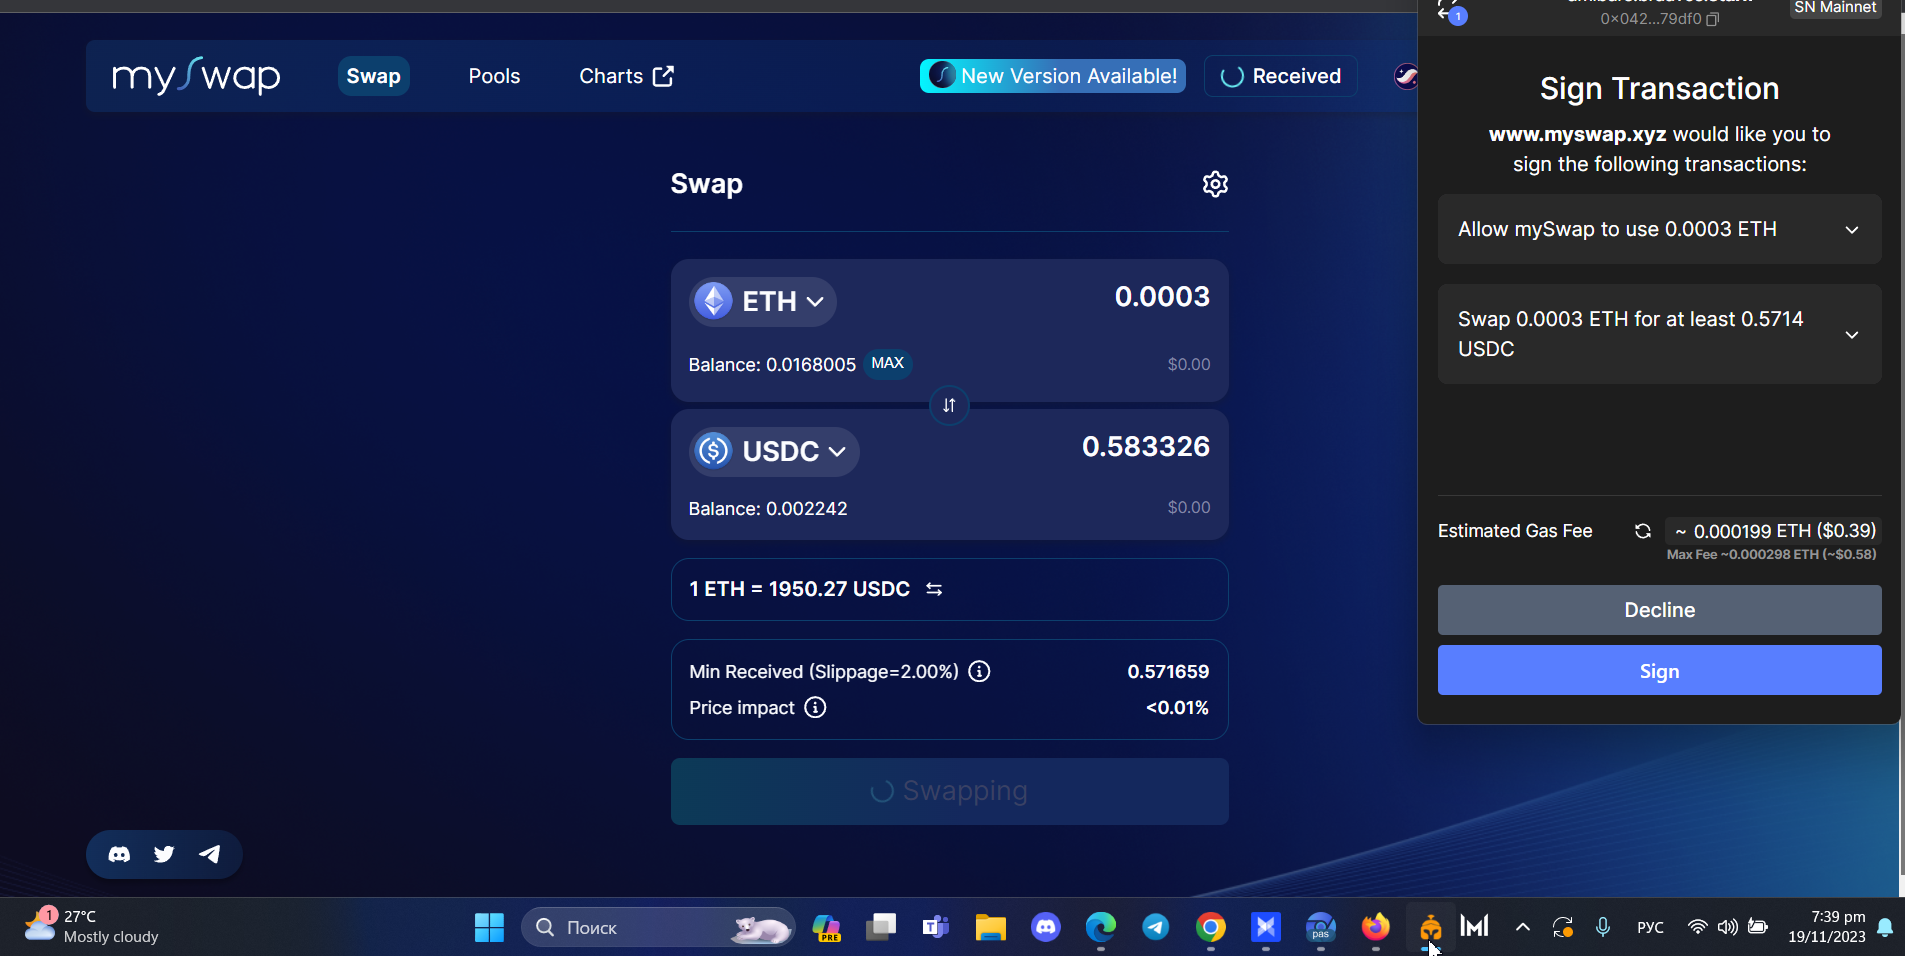Click the microphone tray icon

point(1603,928)
